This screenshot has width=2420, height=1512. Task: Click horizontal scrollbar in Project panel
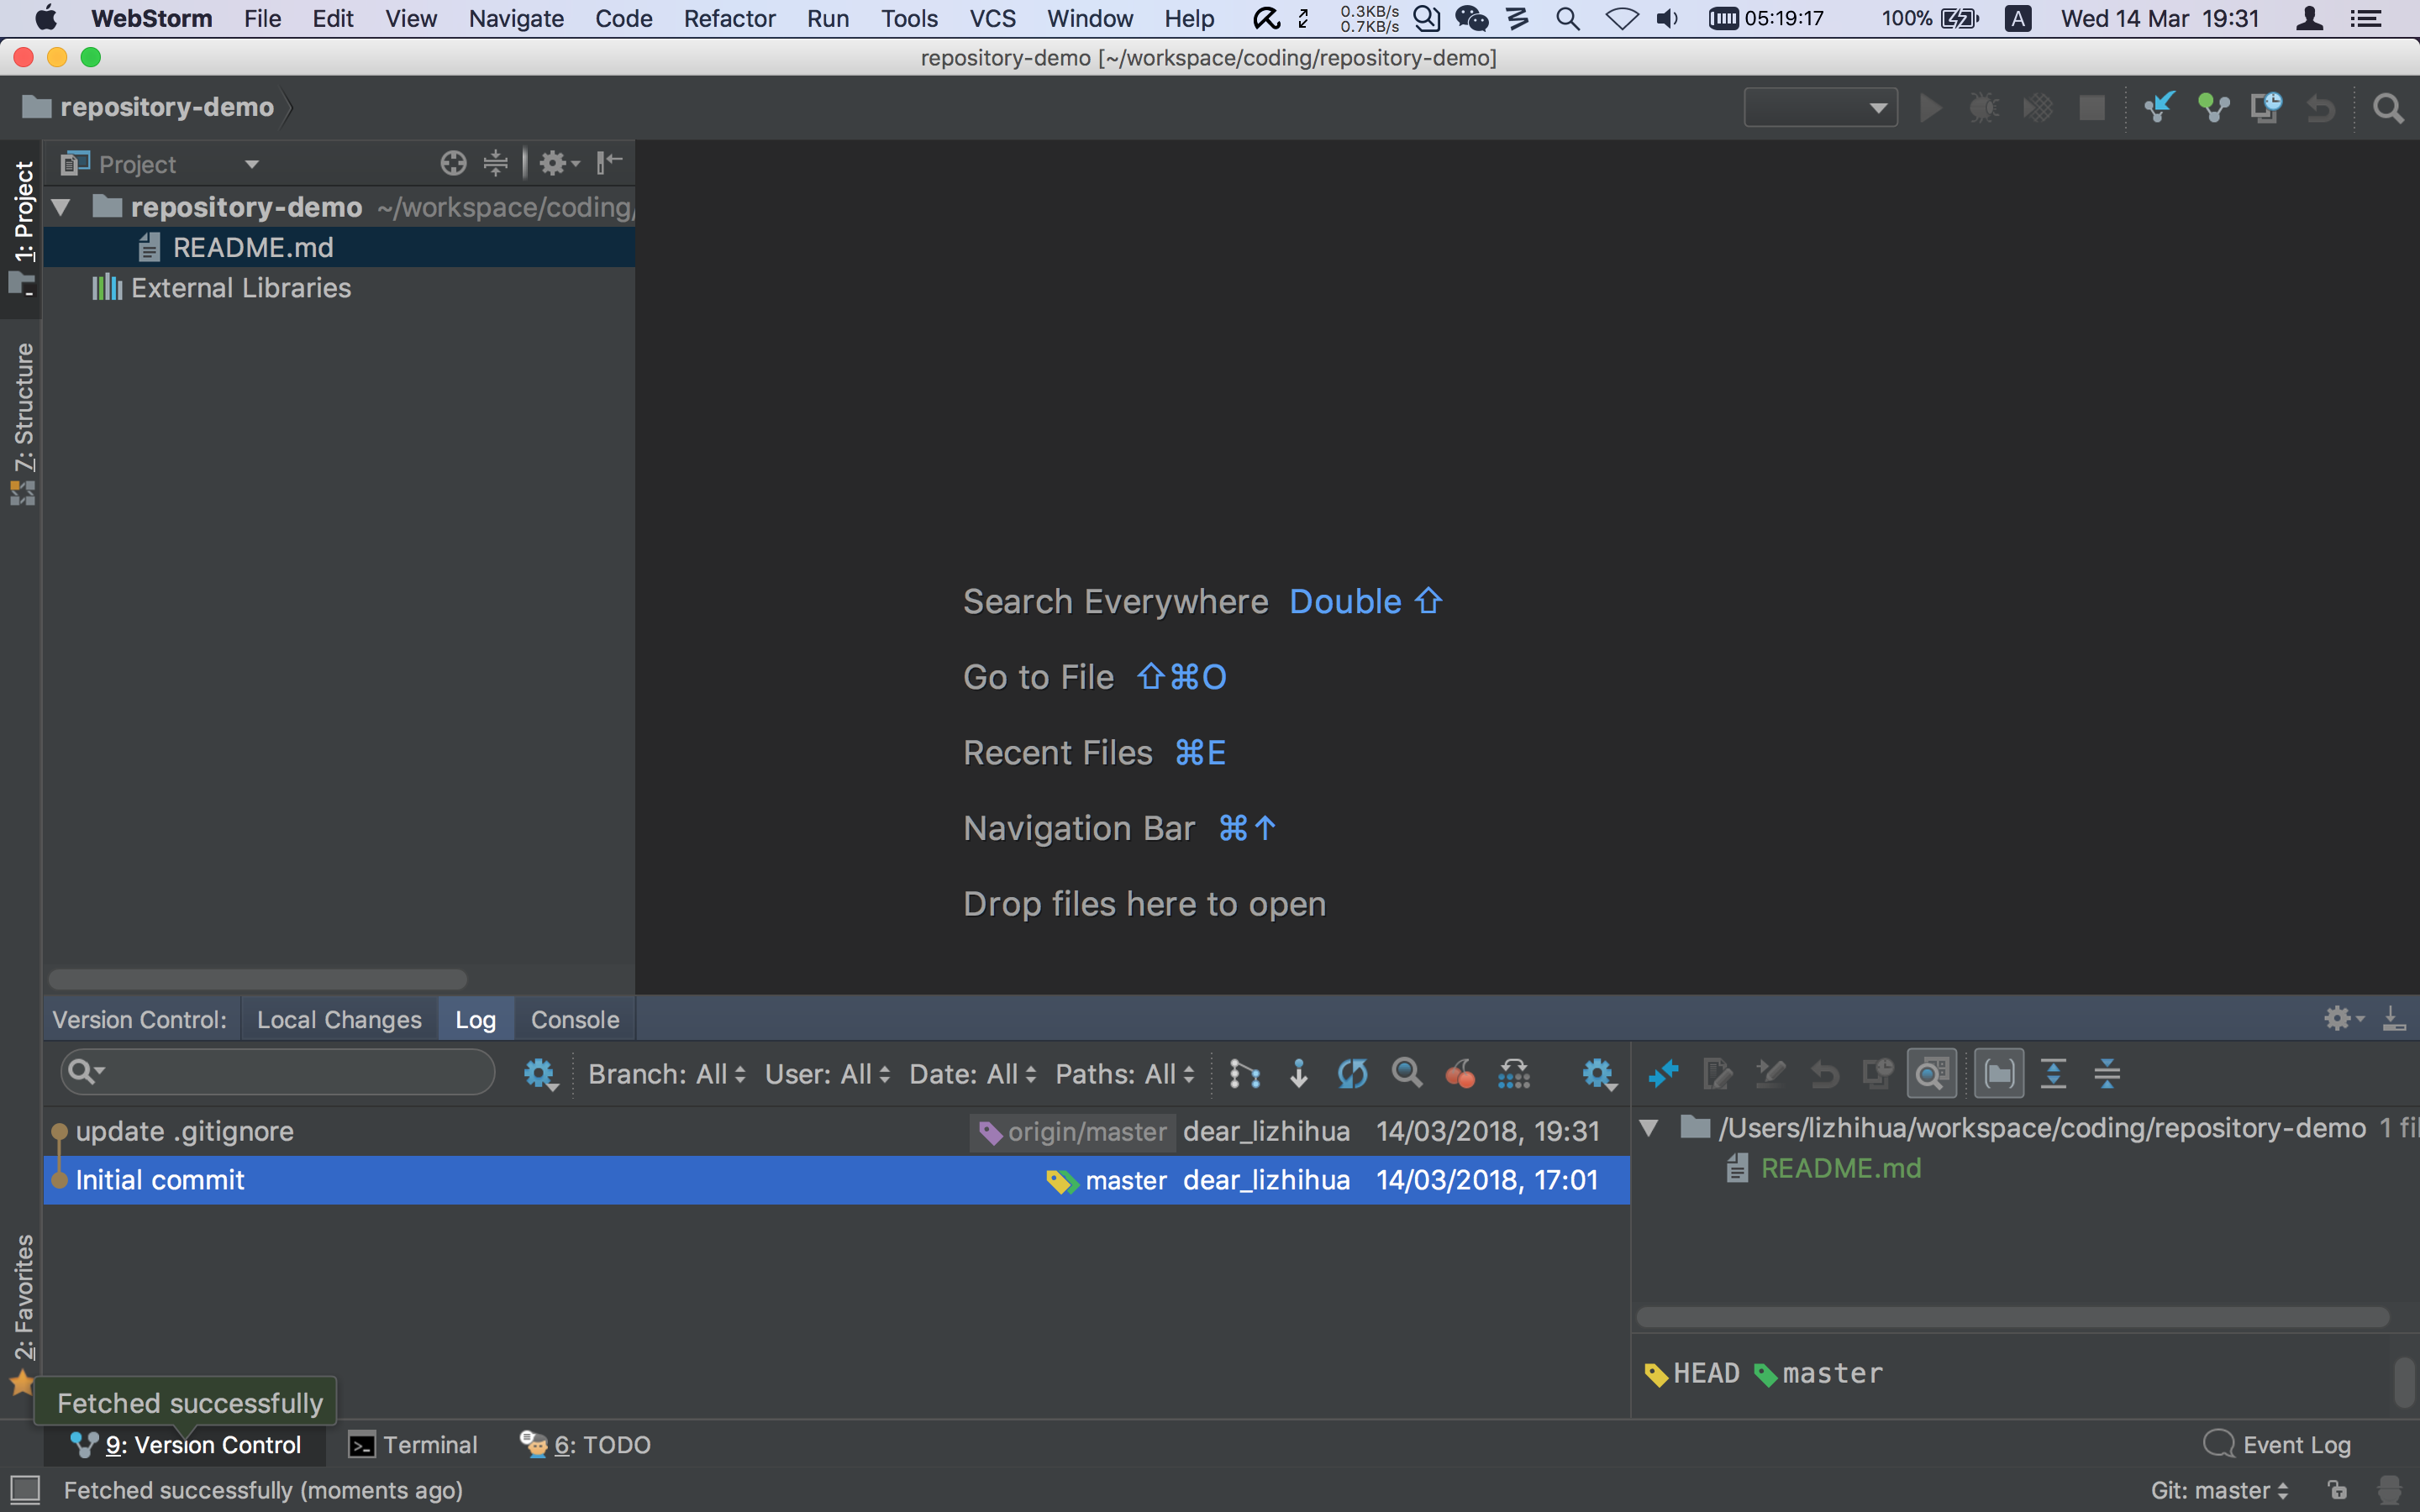(257, 978)
